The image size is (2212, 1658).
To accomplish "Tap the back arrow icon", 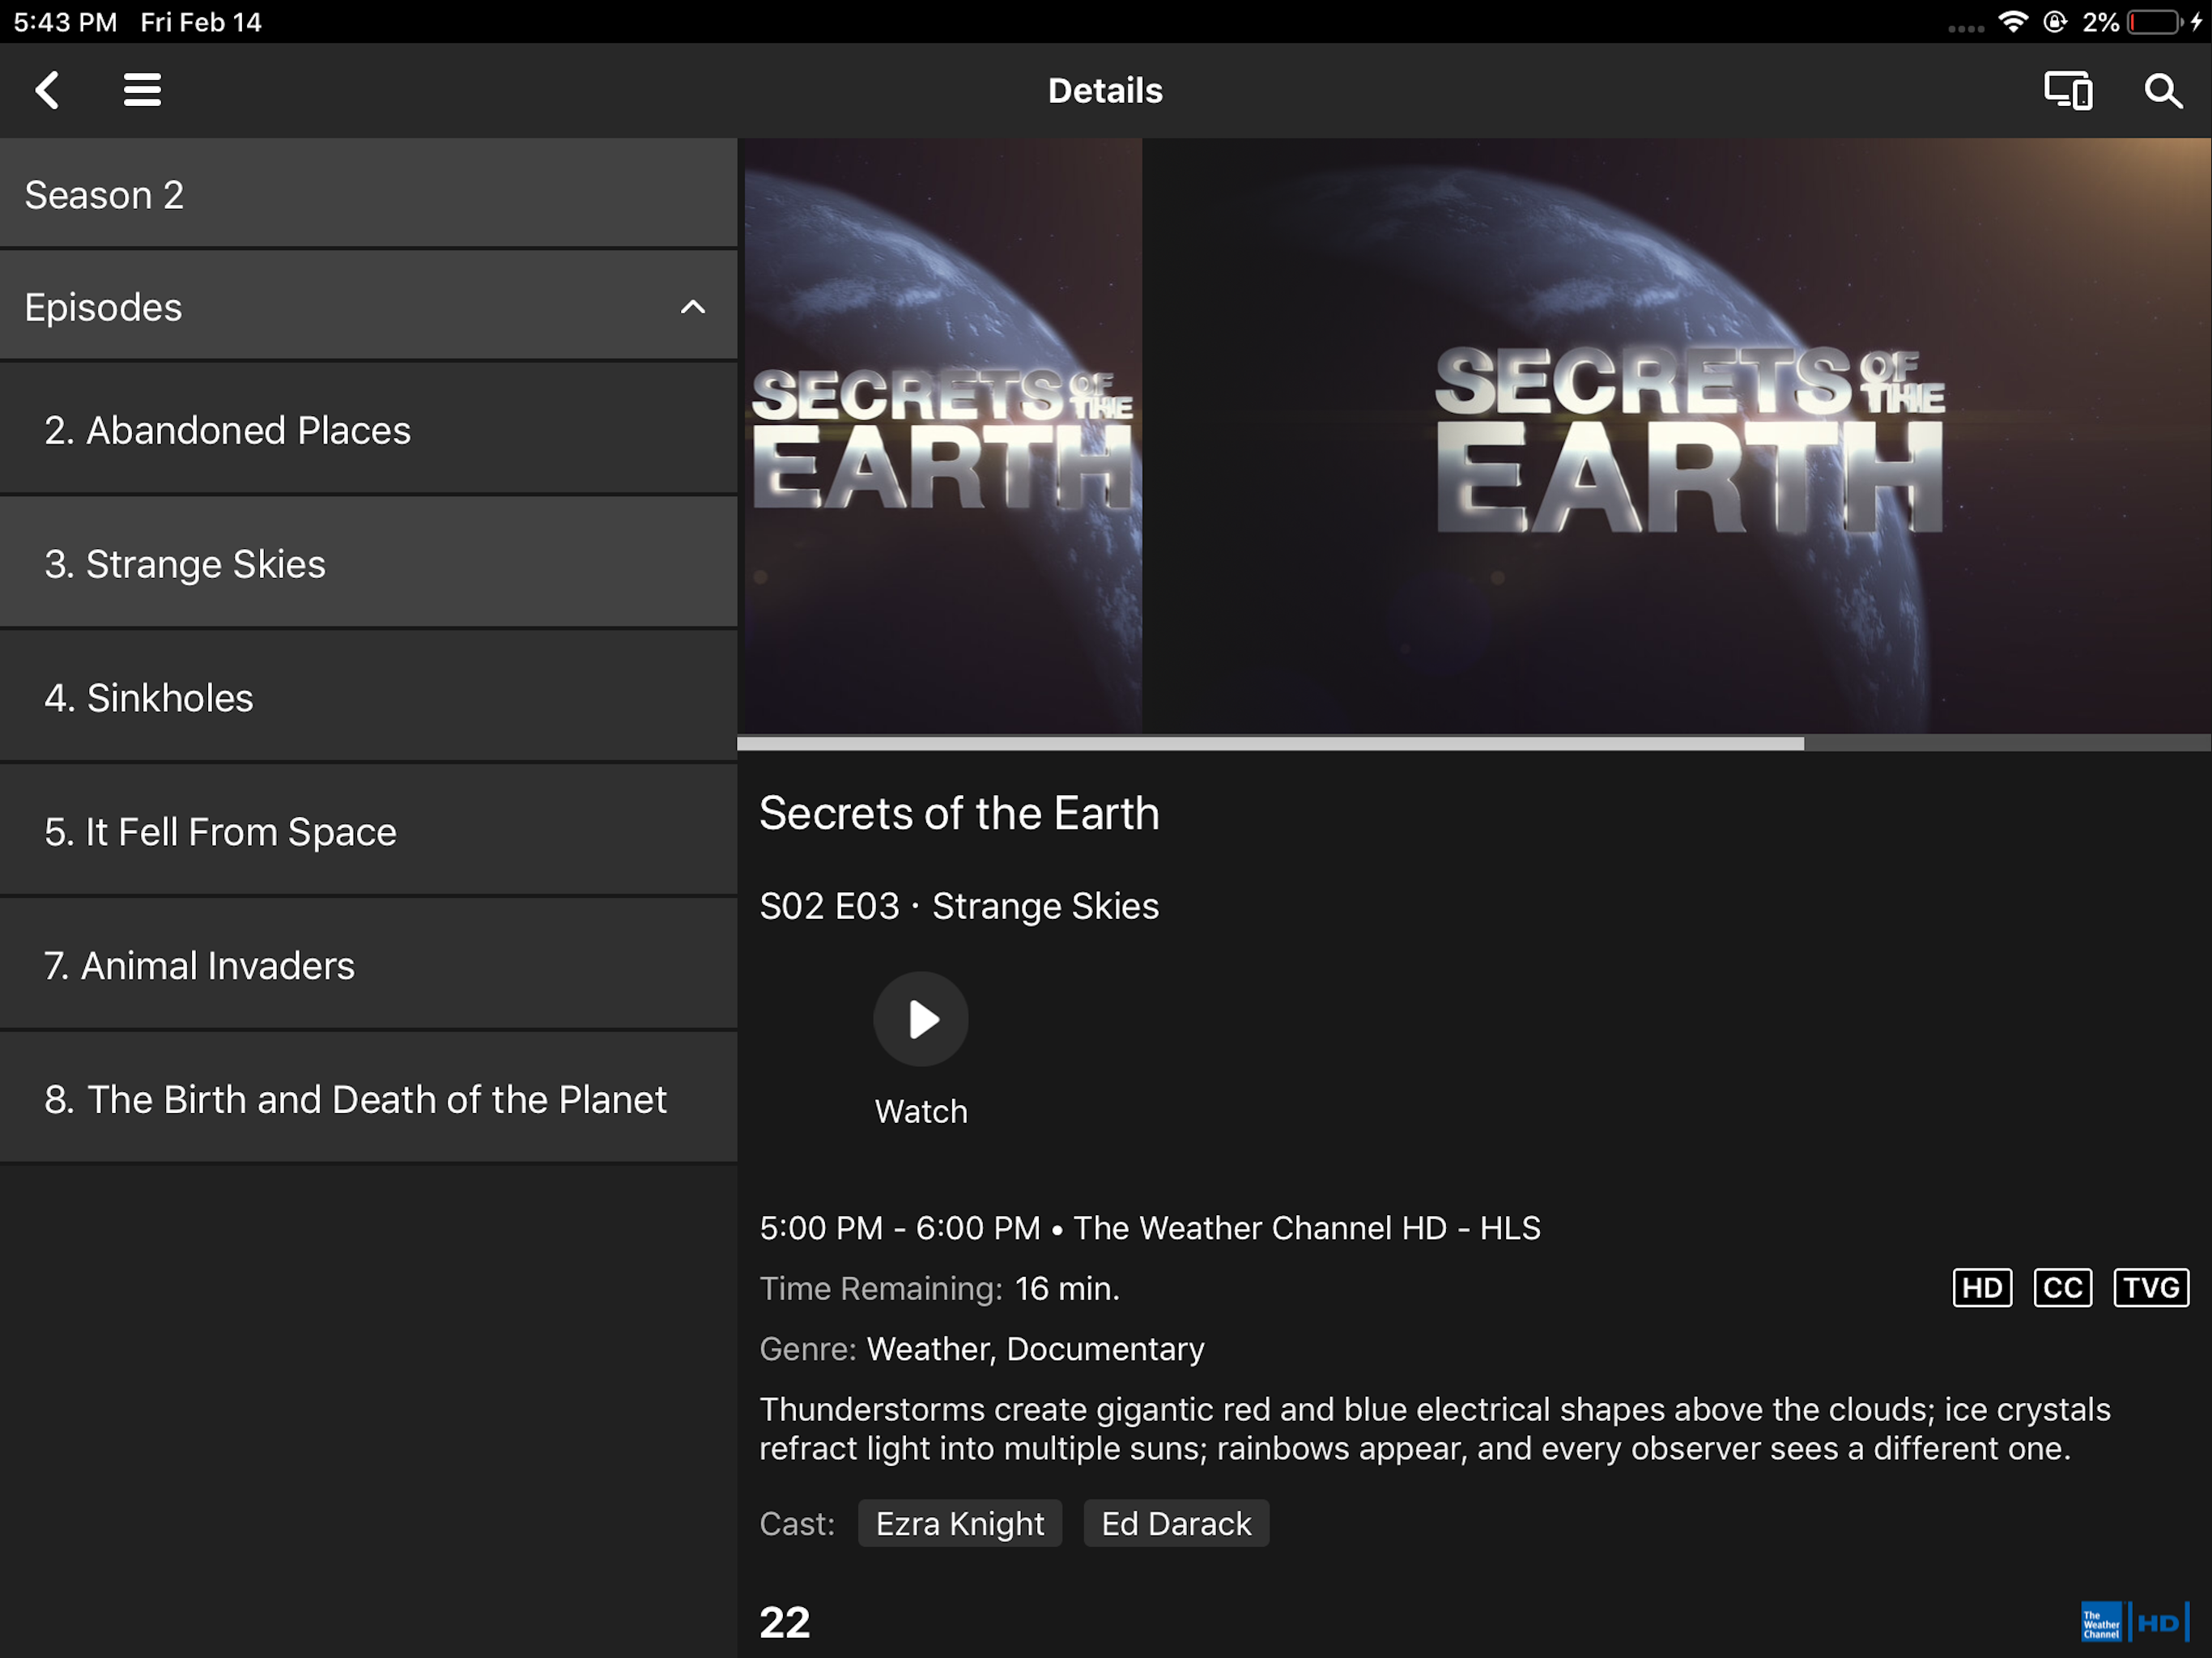I will click(x=47, y=90).
